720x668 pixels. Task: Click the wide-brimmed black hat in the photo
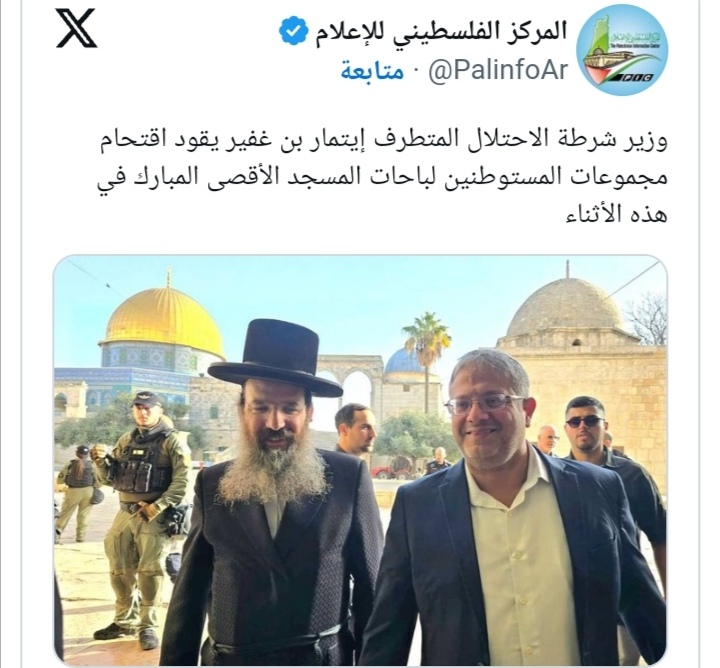coord(276,358)
